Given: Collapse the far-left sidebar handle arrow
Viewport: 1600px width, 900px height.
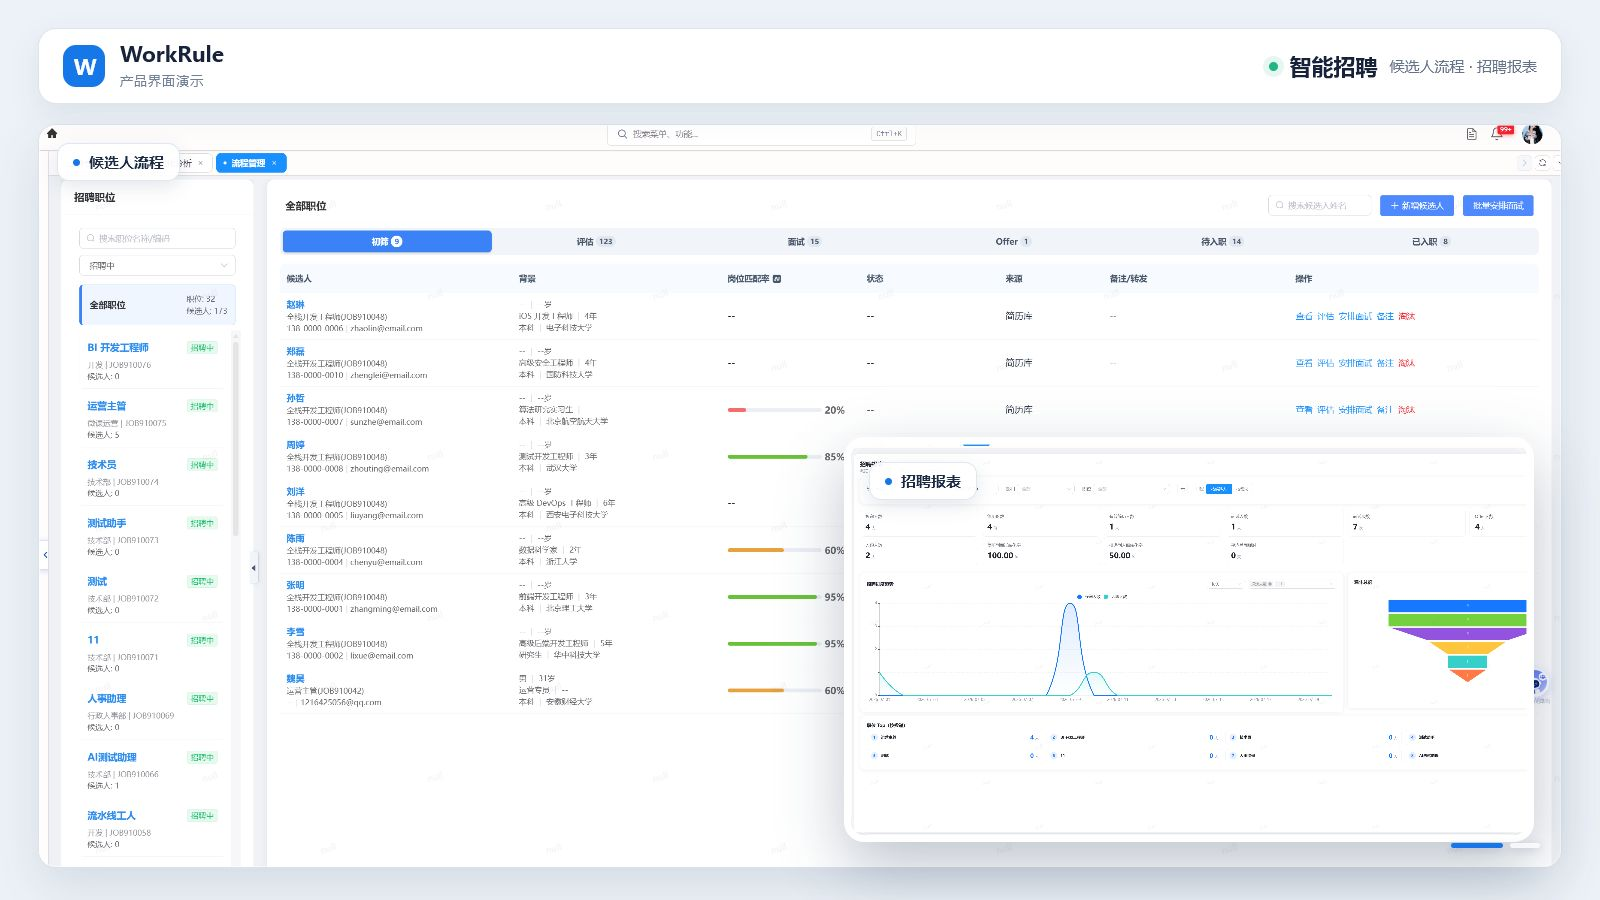Looking at the screenshot, I should pyautogui.click(x=45, y=555).
